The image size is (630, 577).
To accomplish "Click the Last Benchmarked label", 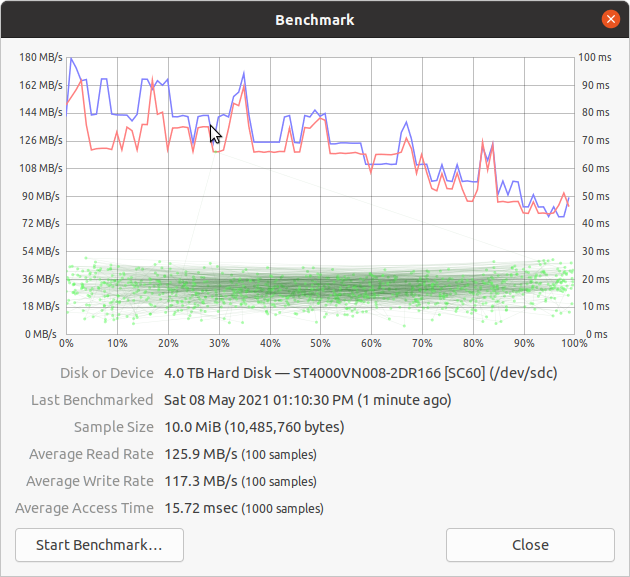I will (92, 400).
